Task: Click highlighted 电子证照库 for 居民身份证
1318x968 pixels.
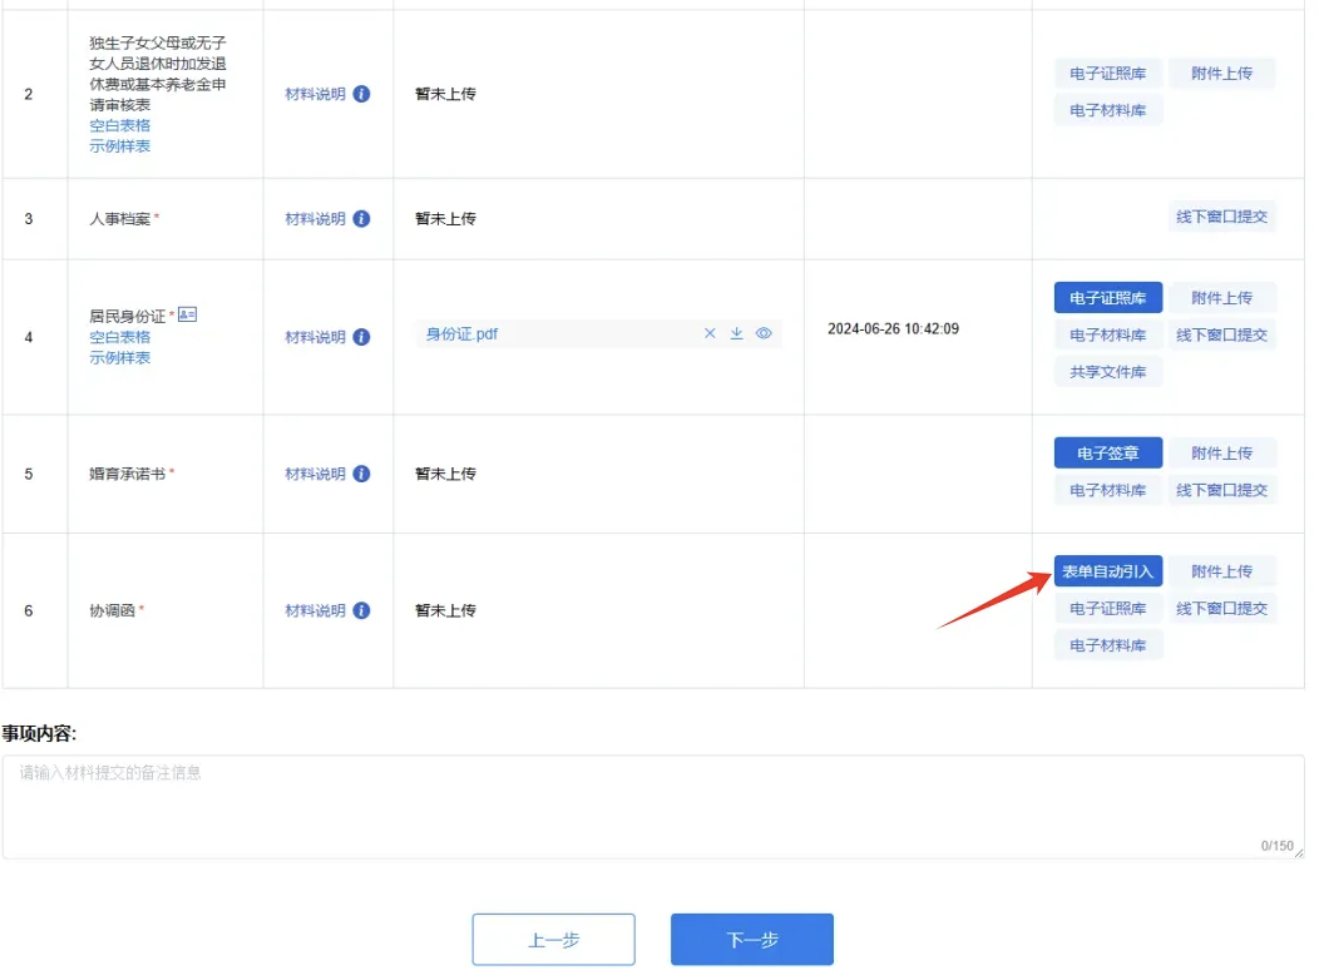Action: 1108,298
